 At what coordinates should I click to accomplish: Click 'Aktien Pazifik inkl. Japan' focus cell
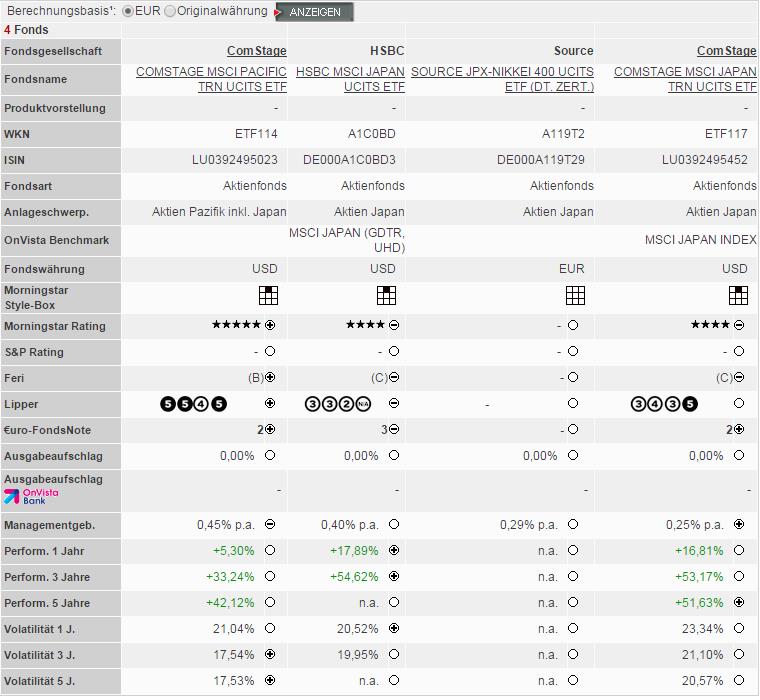(219, 212)
